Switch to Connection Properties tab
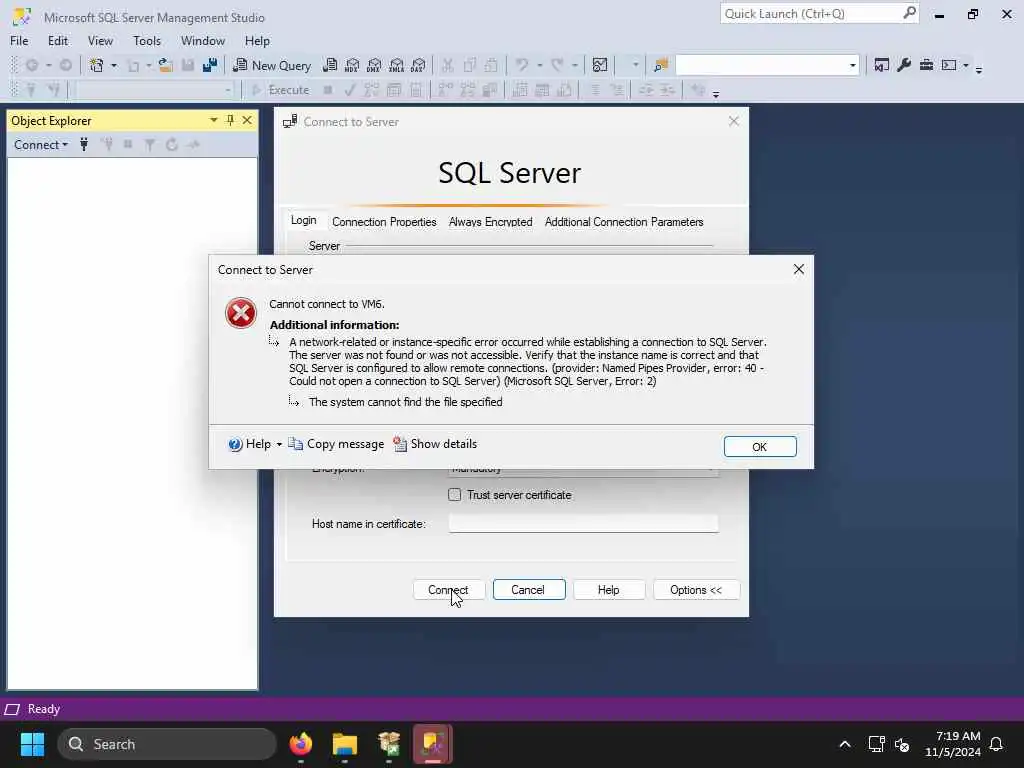Viewport: 1024px width, 768px height. (384, 222)
